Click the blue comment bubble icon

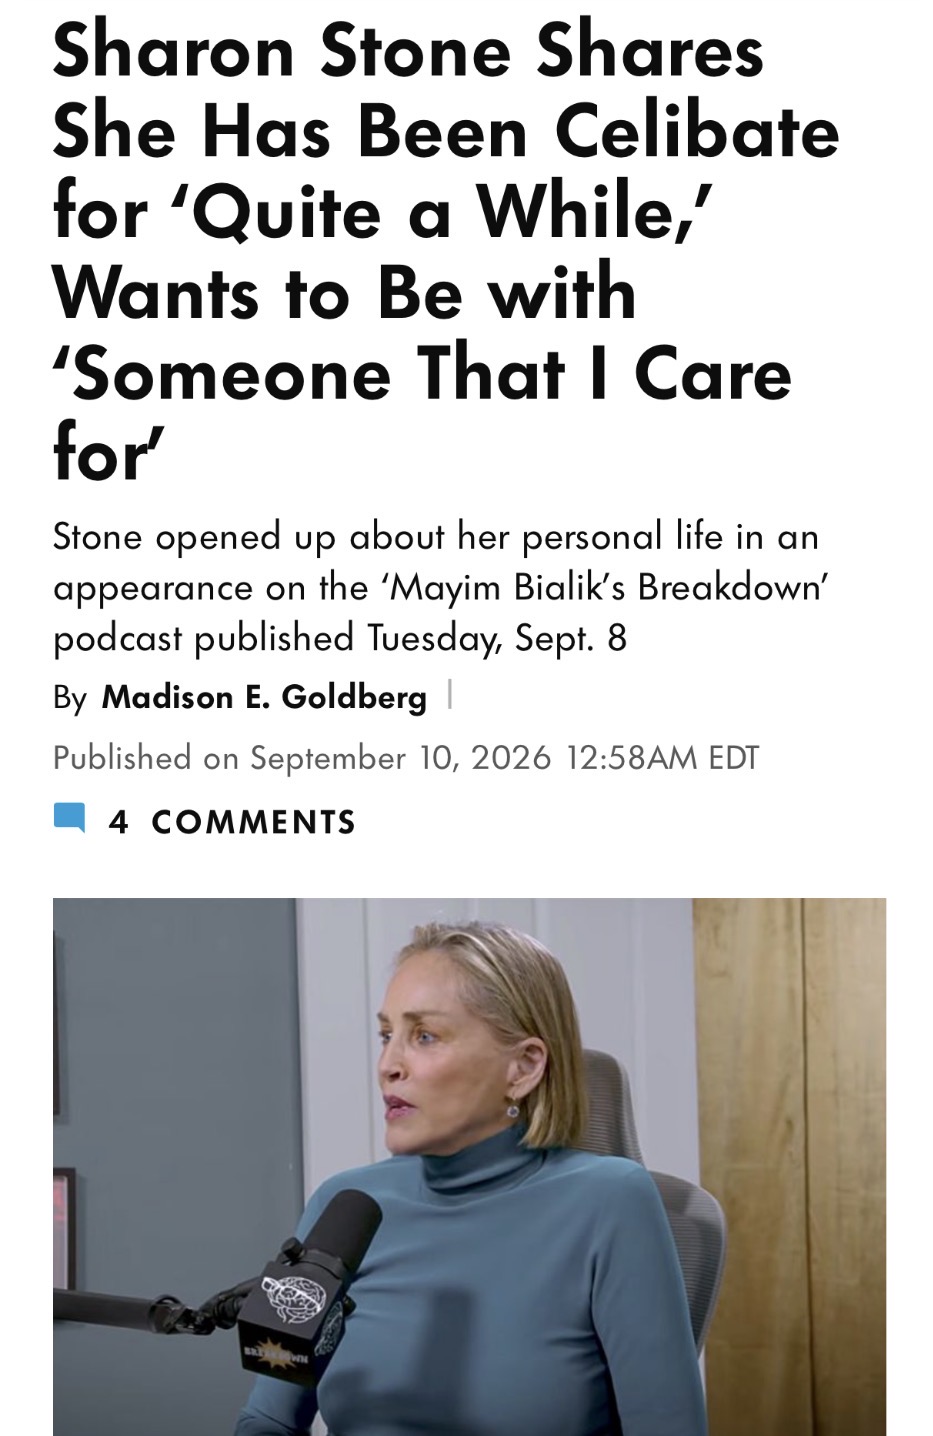[69, 819]
